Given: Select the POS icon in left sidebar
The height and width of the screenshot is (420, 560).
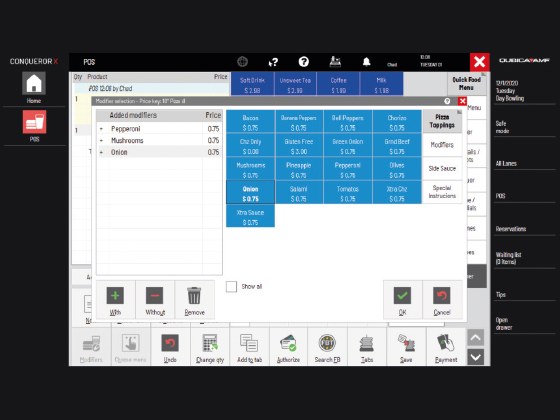Looking at the screenshot, I should [34, 121].
